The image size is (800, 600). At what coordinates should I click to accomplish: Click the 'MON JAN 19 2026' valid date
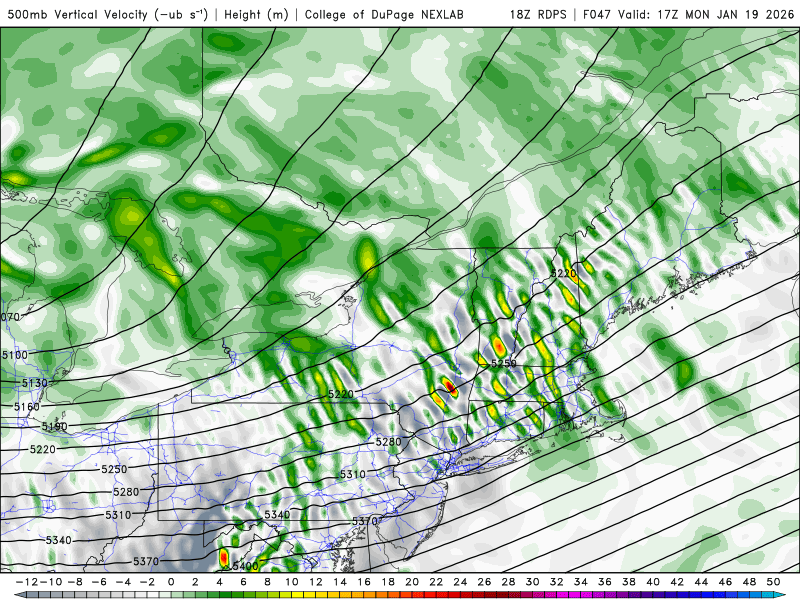739,14
